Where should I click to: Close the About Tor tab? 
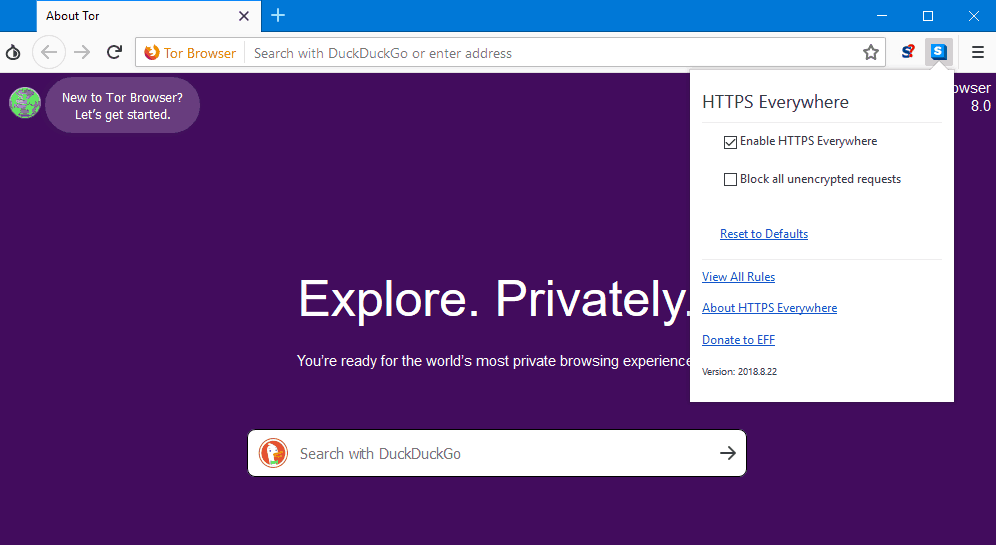pyautogui.click(x=244, y=16)
